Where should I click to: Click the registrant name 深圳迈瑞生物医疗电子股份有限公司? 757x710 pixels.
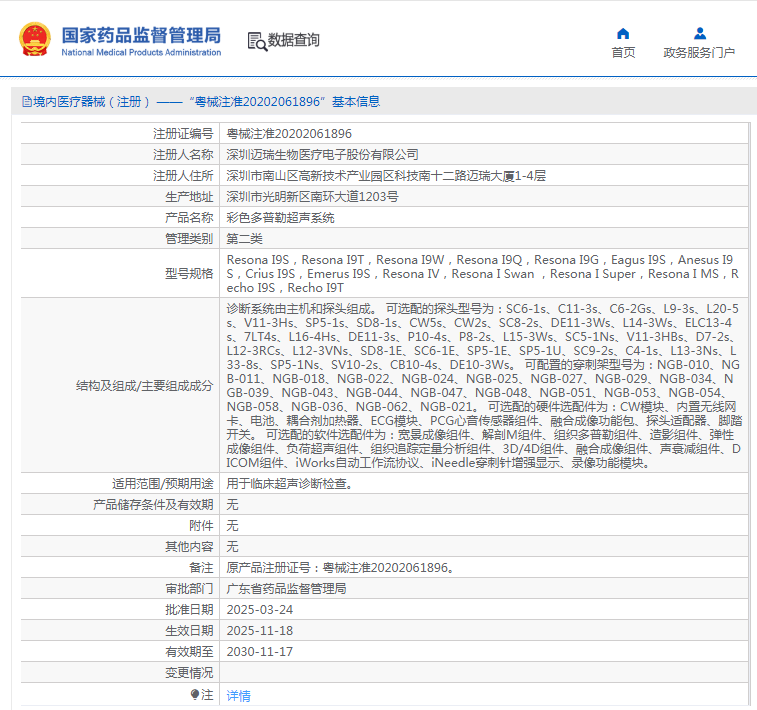pos(322,154)
